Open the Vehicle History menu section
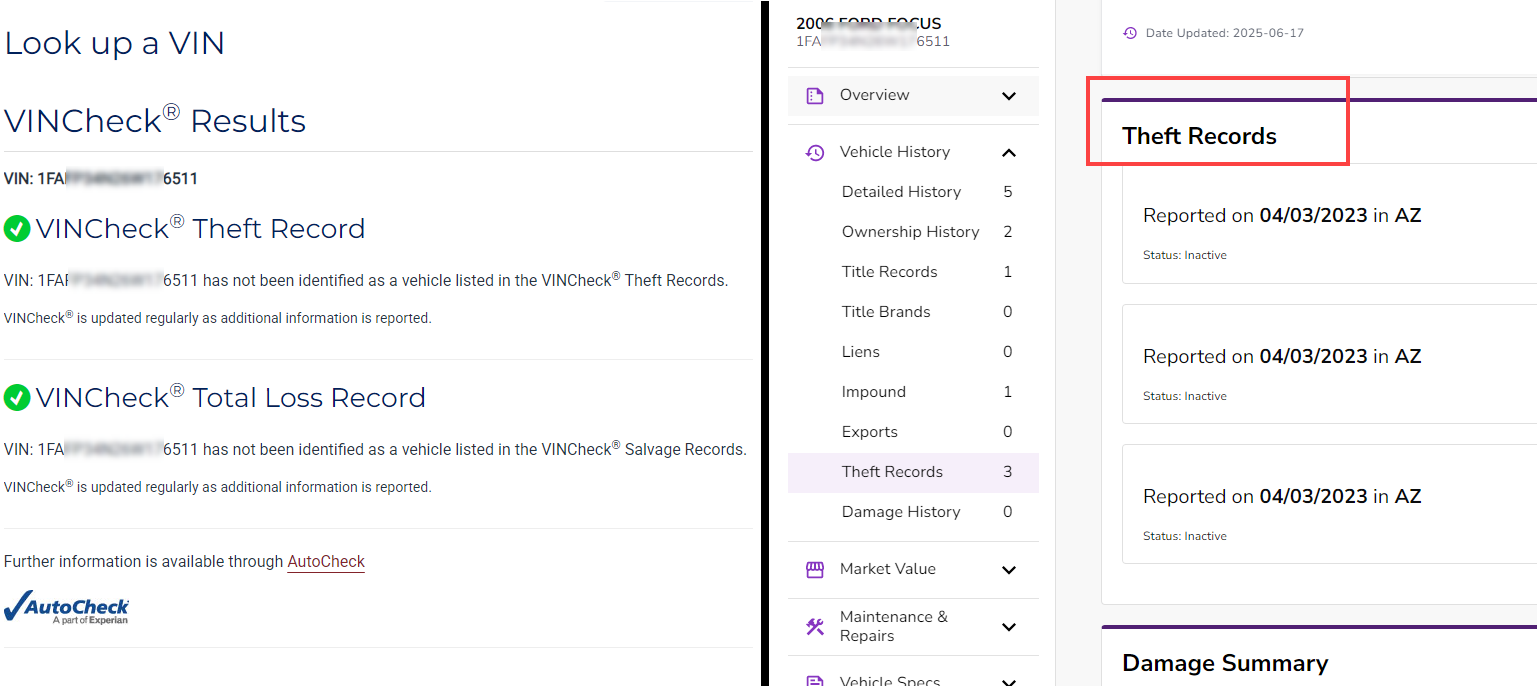This screenshot has width=1537, height=686. [913, 153]
